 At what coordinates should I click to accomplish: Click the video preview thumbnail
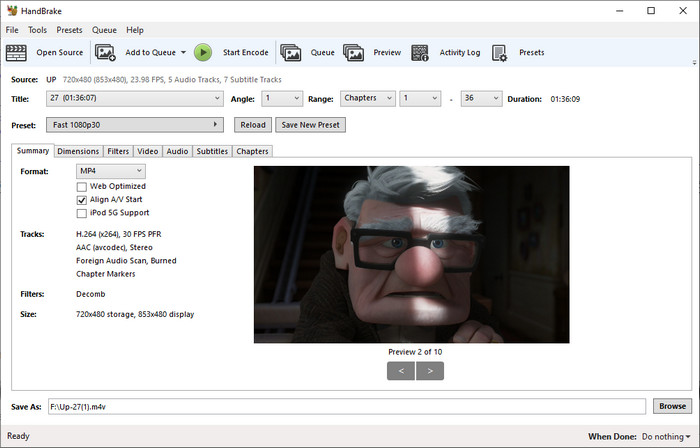point(412,254)
